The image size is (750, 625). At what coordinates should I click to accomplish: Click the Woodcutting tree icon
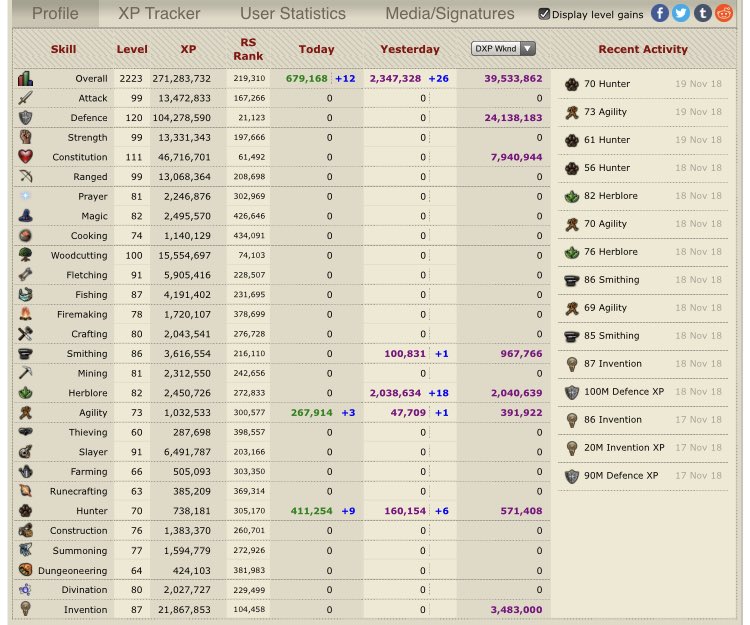click(25, 255)
